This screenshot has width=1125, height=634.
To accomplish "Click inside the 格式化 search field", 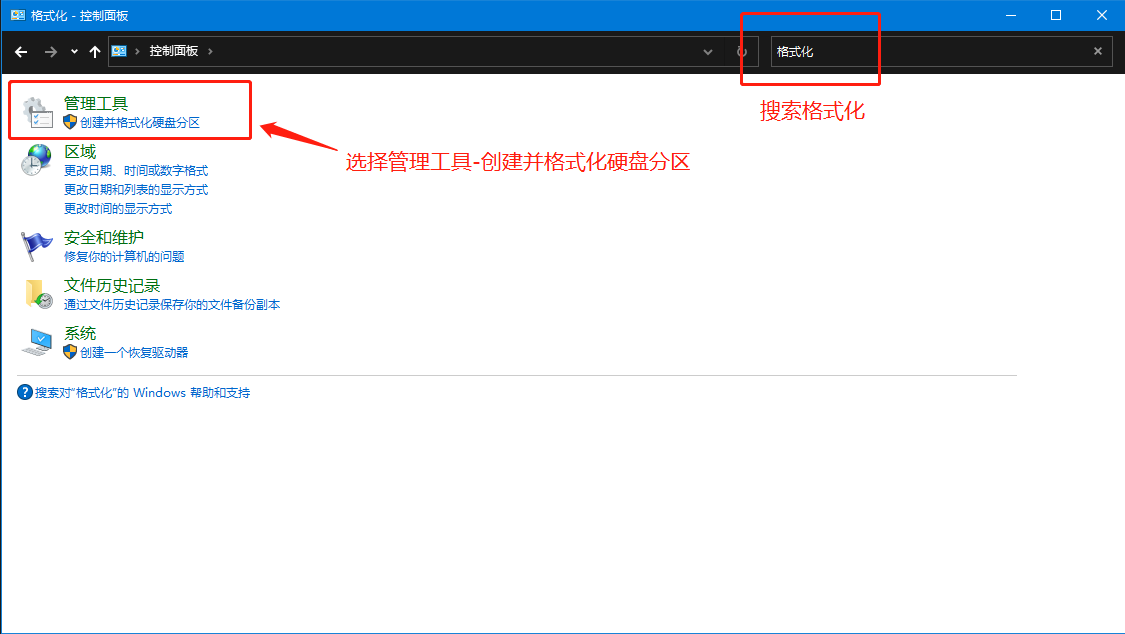I will [900, 50].
